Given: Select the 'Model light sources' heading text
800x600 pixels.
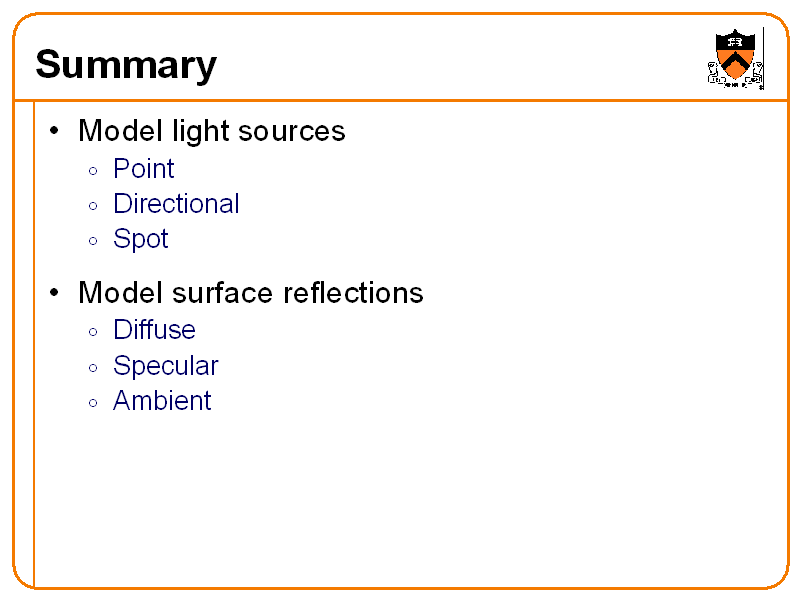Looking at the screenshot, I should click(211, 131).
